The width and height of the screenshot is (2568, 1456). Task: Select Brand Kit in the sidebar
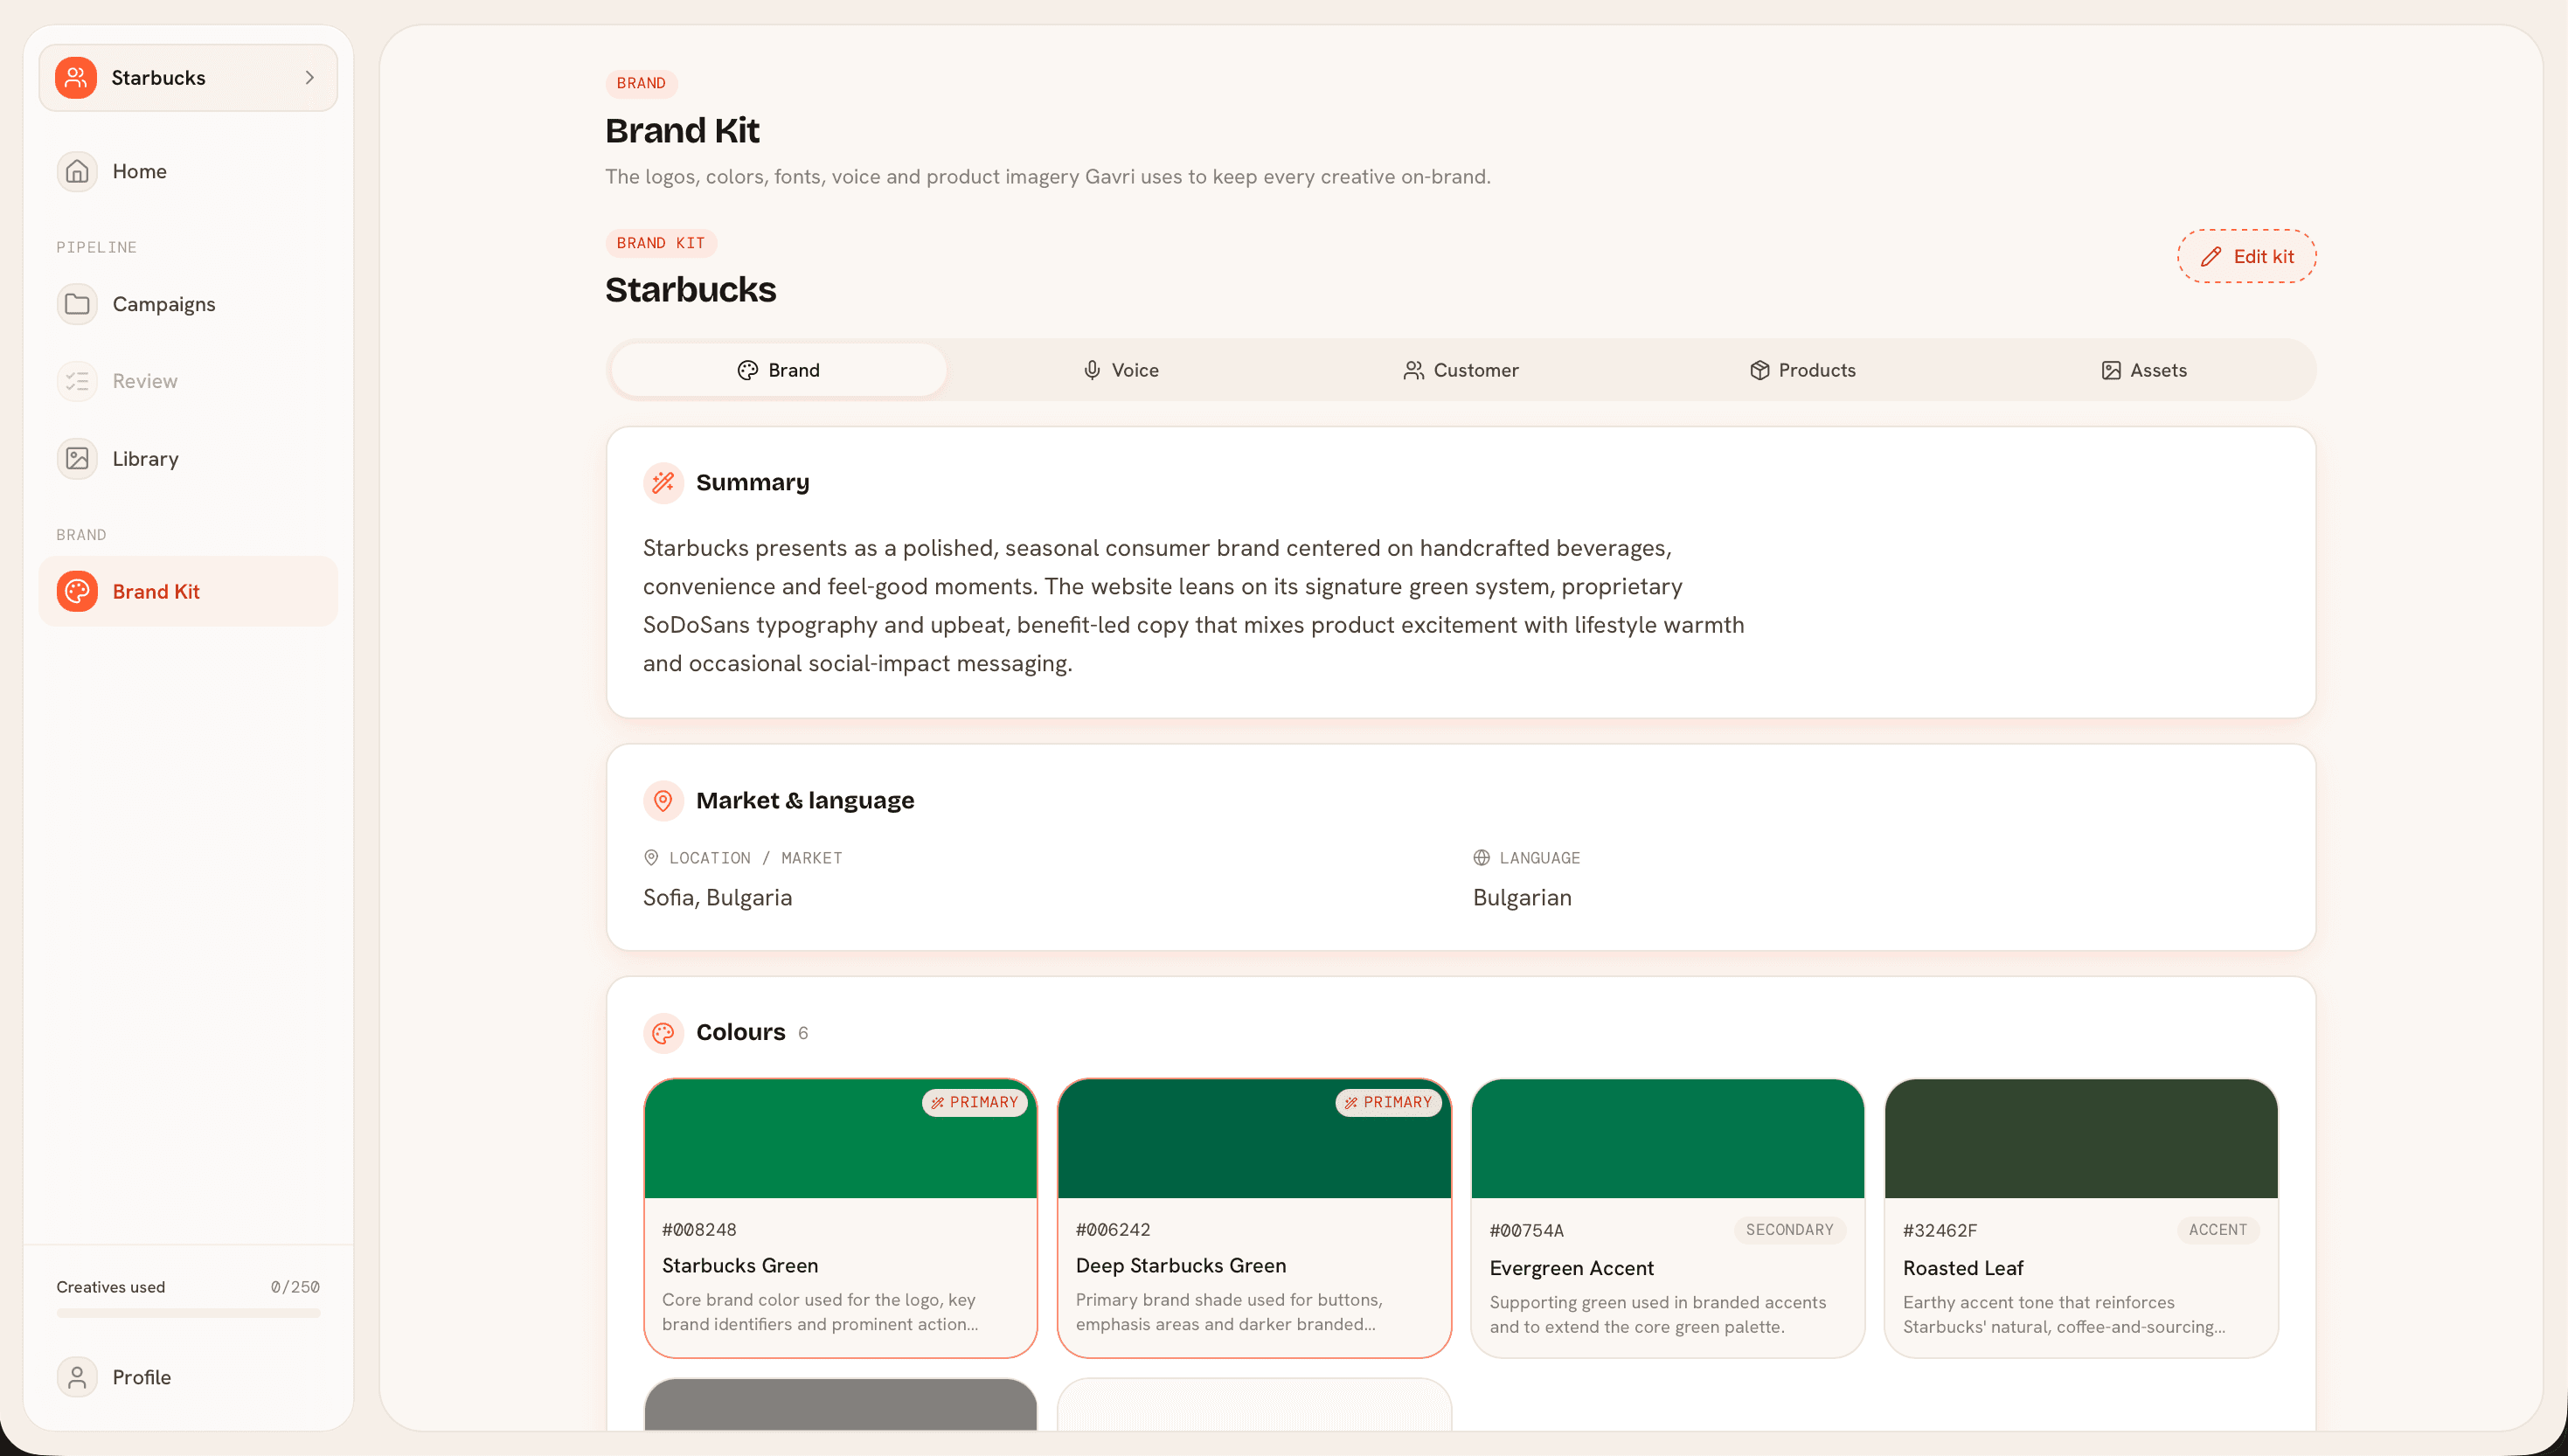point(188,591)
